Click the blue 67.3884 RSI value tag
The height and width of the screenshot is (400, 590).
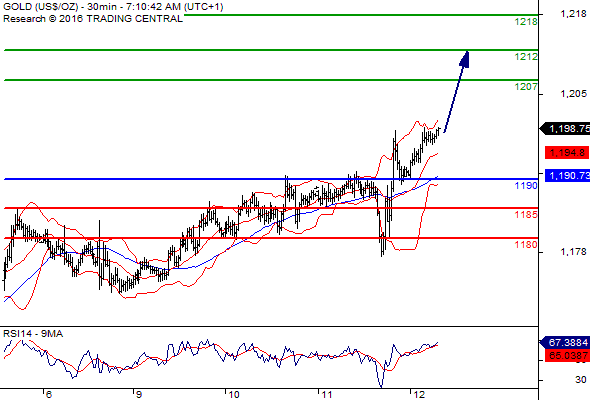(x=565, y=343)
